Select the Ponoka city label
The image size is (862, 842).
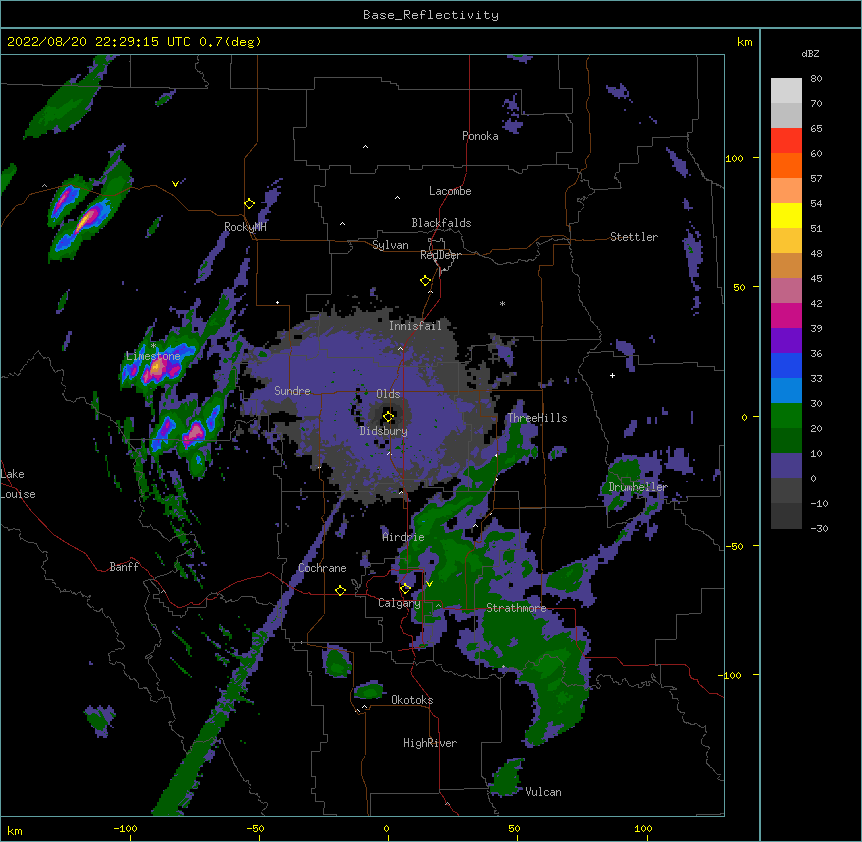point(480,136)
